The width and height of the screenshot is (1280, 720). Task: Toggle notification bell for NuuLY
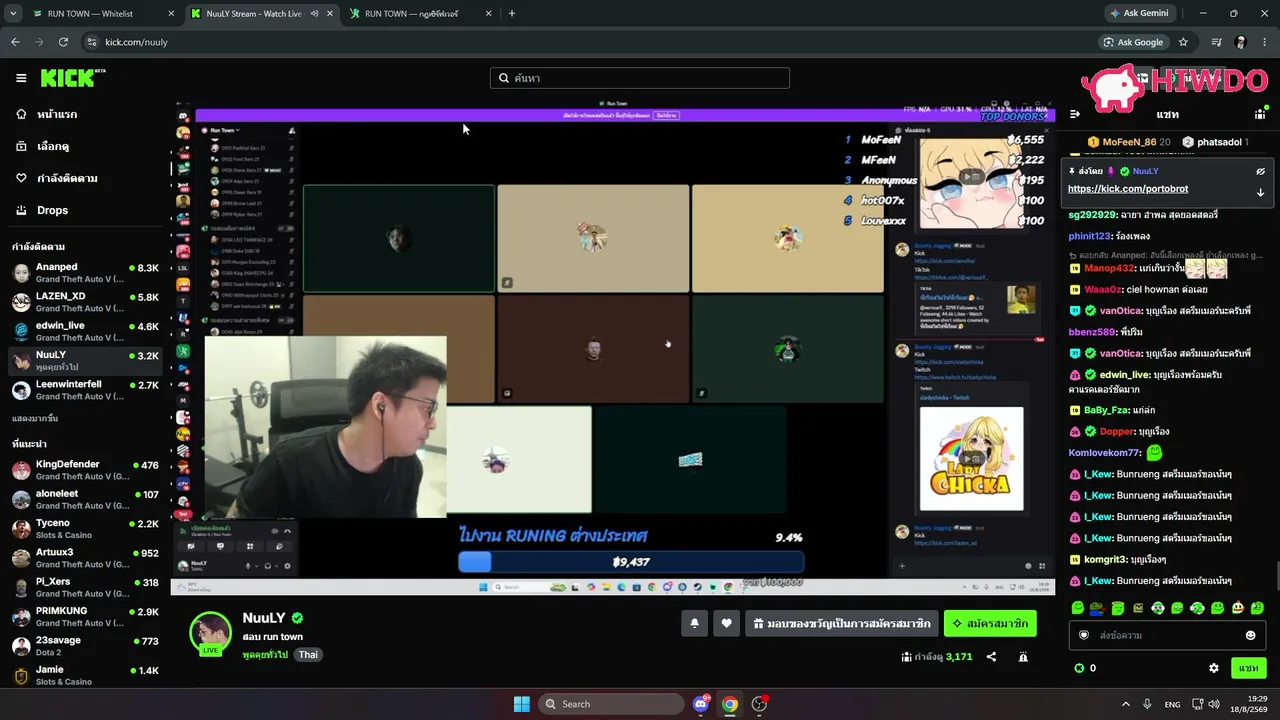pyautogui.click(x=694, y=624)
